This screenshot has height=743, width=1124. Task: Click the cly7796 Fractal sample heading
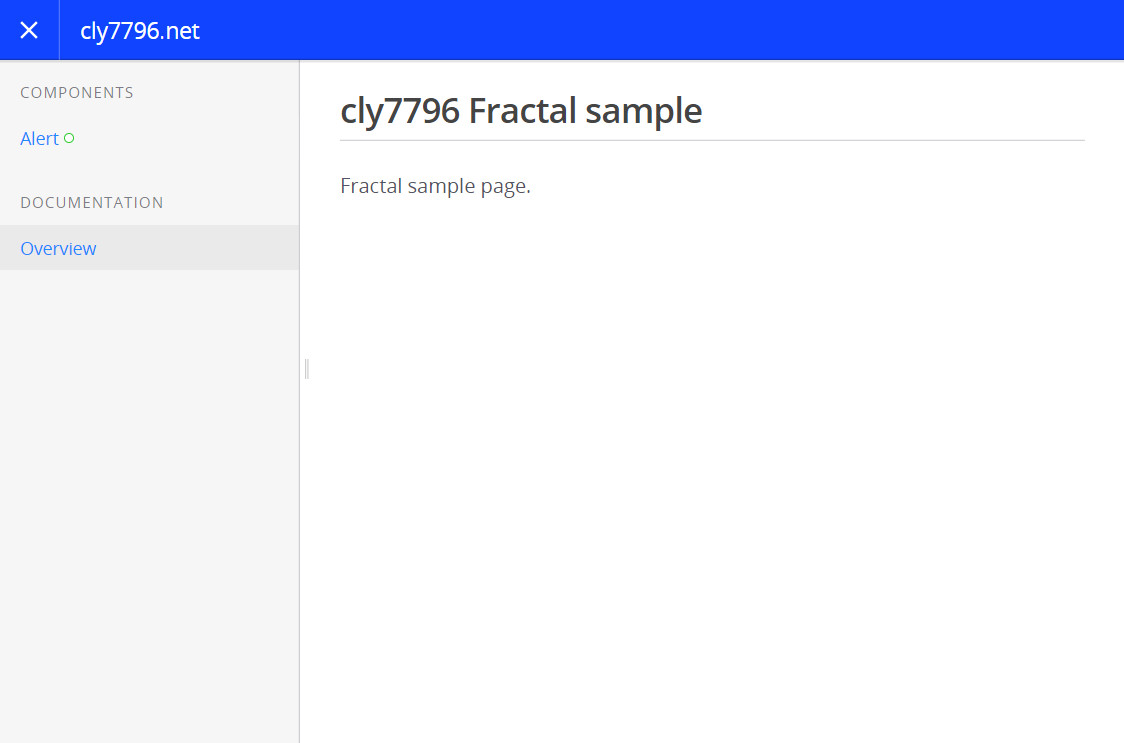pos(521,110)
